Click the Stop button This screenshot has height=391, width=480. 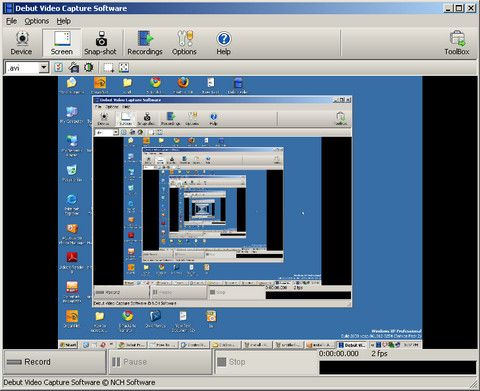266,362
